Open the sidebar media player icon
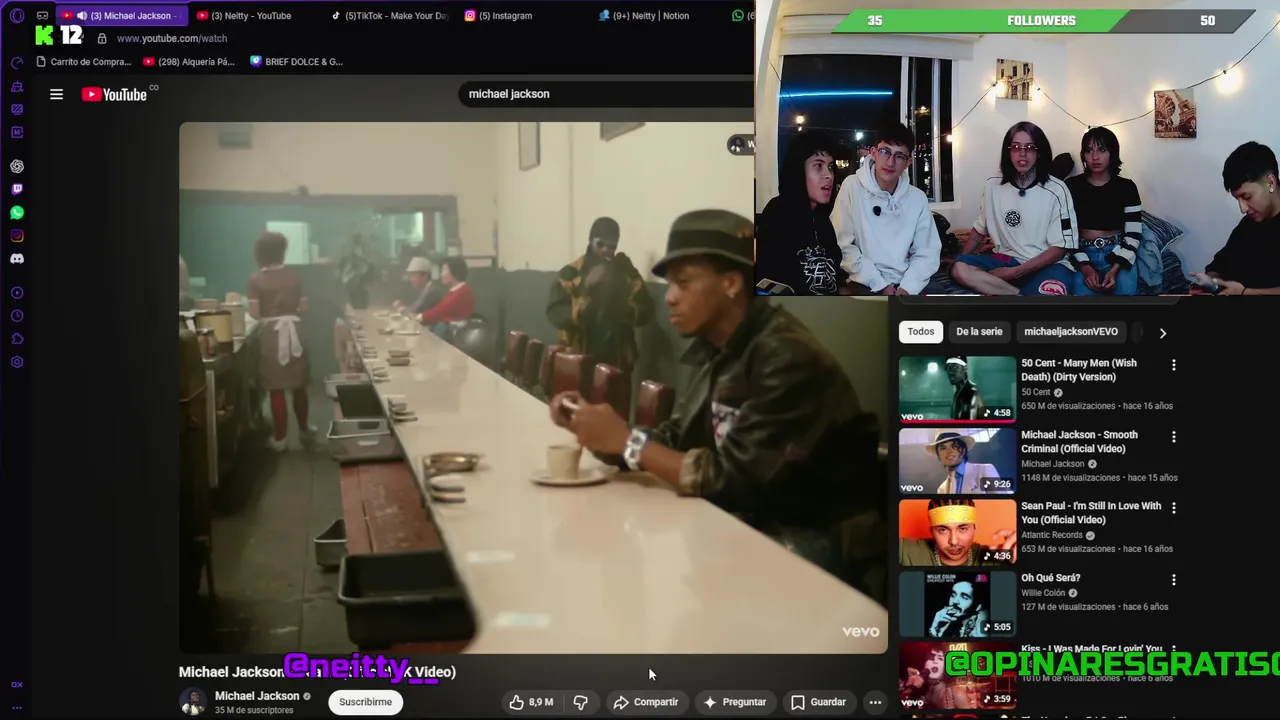The height and width of the screenshot is (720, 1280). [17, 293]
